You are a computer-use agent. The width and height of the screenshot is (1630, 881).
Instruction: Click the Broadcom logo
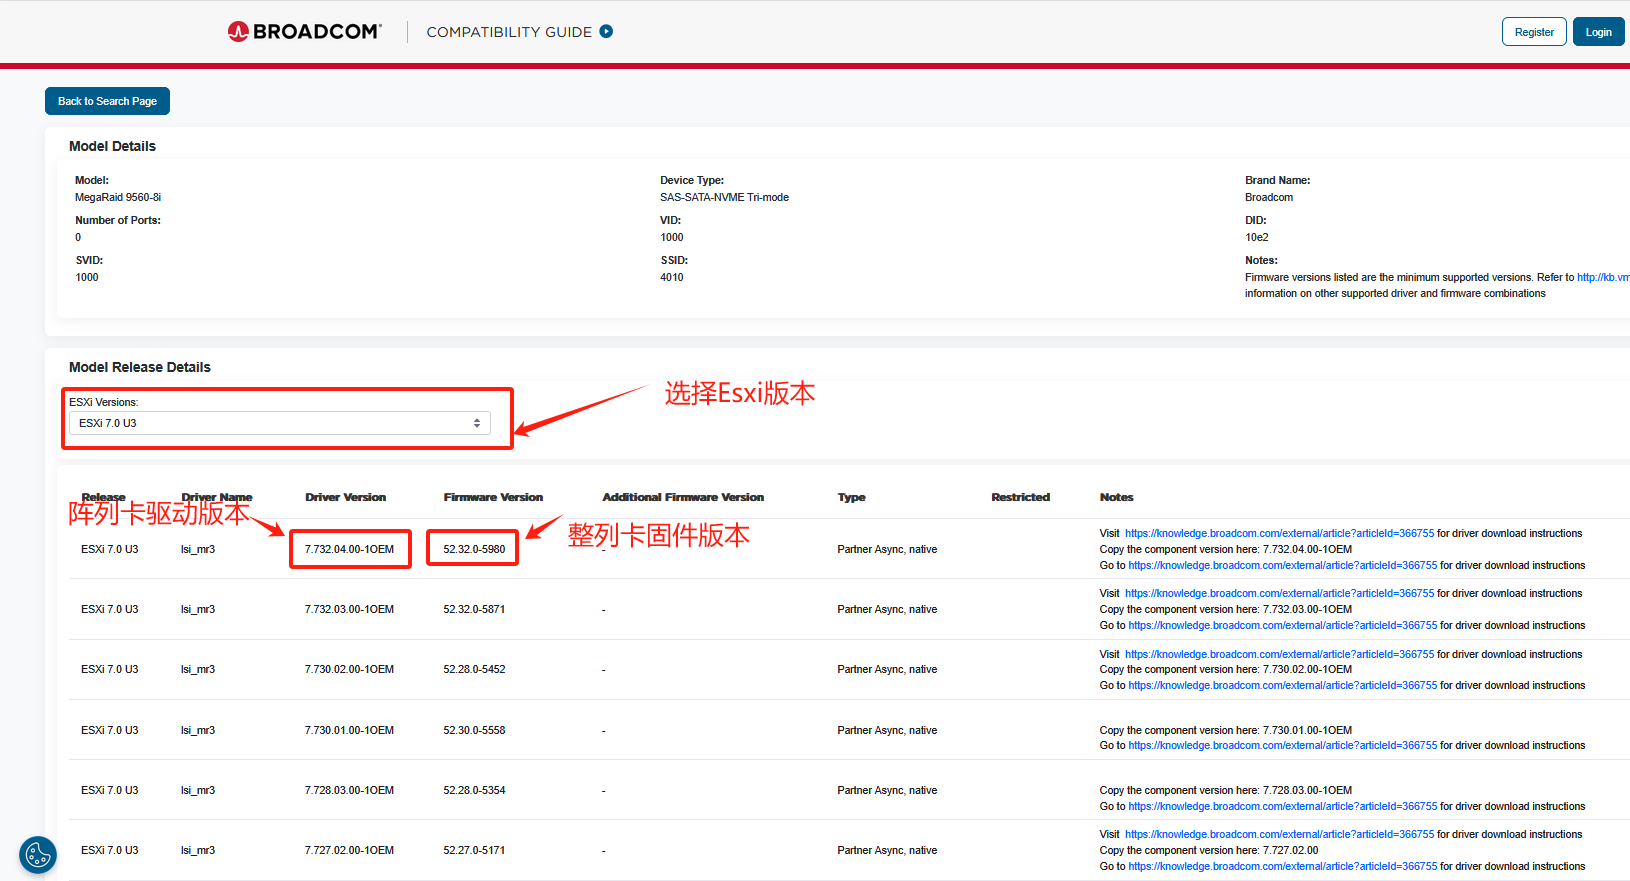[x=304, y=32]
